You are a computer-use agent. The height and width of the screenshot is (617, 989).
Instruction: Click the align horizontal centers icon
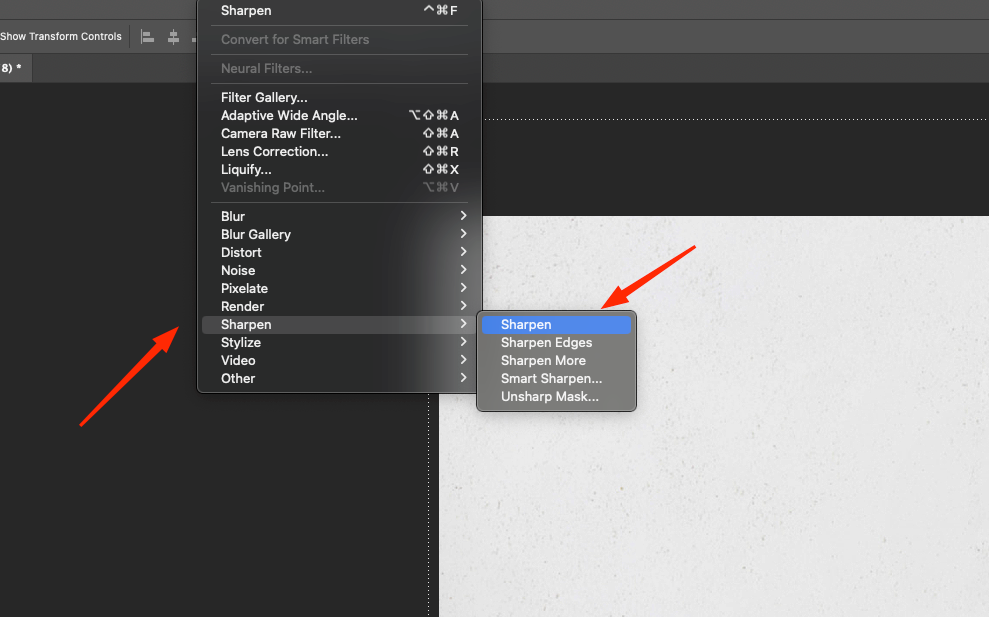click(173, 37)
